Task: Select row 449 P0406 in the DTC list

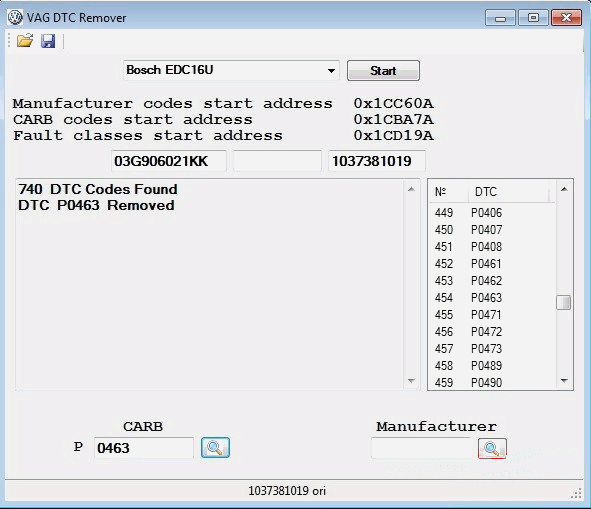Action: tap(492, 213)
